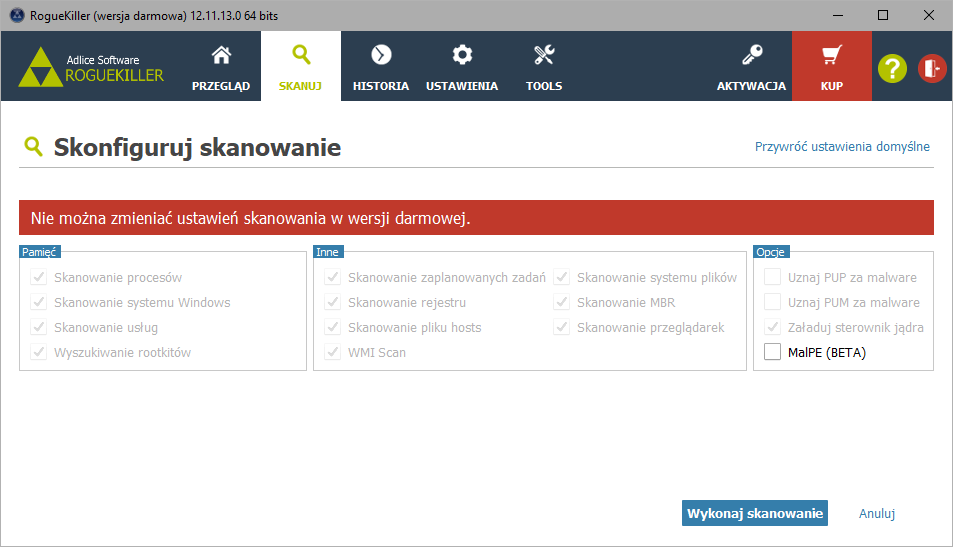Toggle WMI Scan checkbox
This screenshot has width=953, height=547.
click(x=332, y=352)
